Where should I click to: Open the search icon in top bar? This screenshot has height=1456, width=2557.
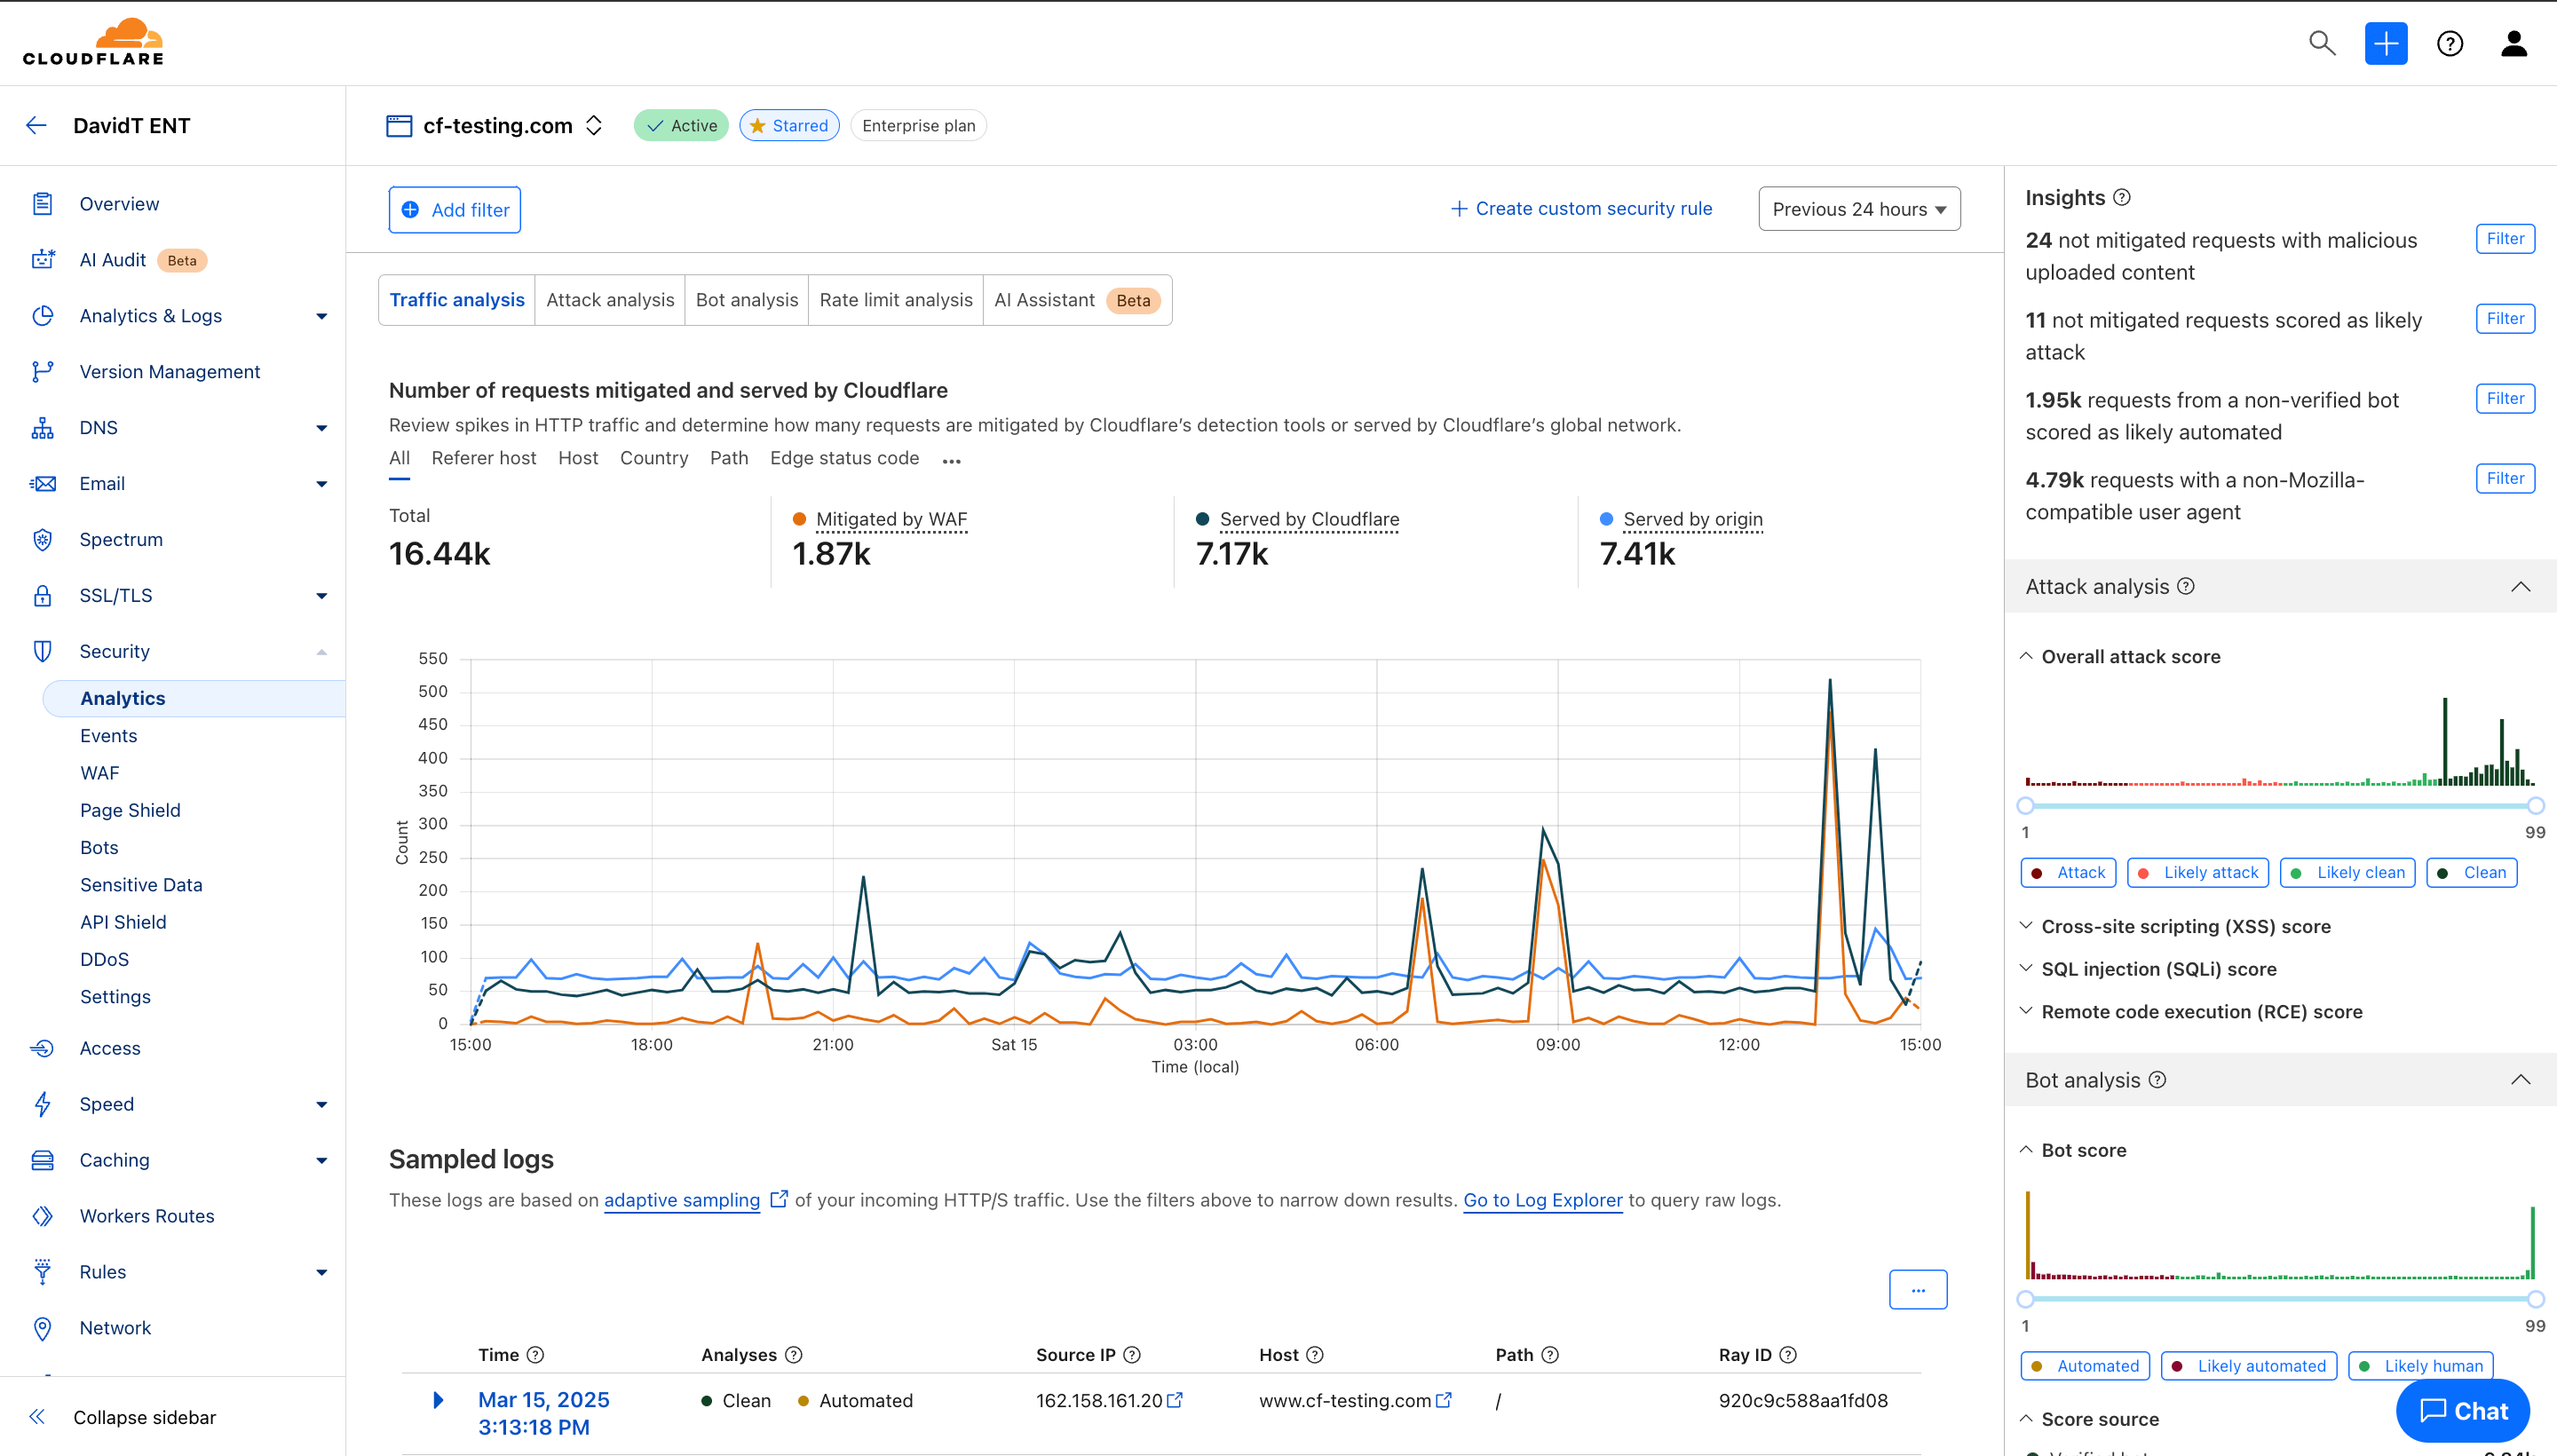pyautogui.click(x=2322, y=43)
